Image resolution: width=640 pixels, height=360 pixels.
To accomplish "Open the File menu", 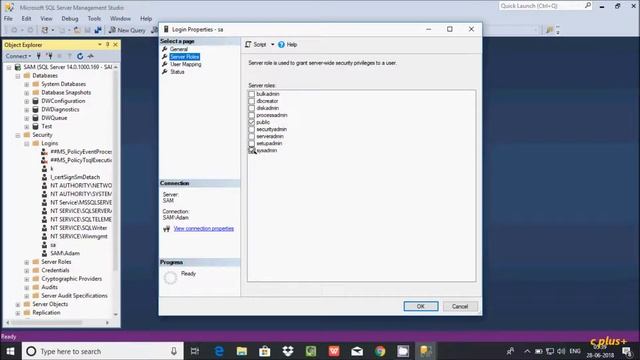I will (x=8, y=18).
